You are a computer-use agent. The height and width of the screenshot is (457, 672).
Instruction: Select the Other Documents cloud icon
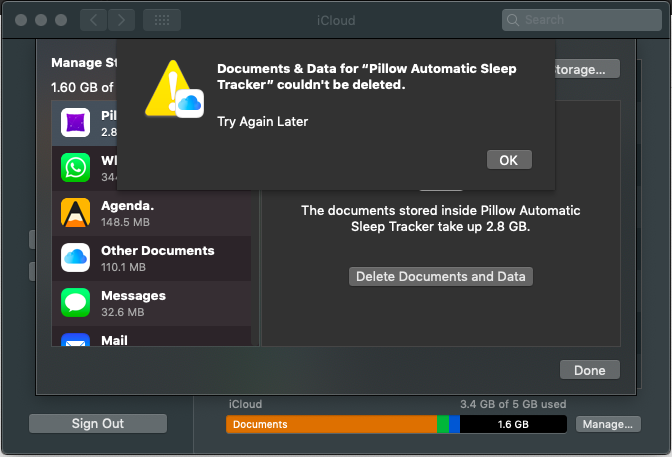click(75, 258)
